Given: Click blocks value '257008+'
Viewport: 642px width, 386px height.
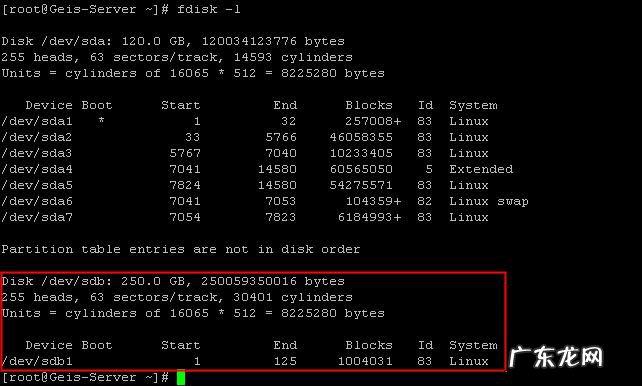Looking at the screenshot, I should tap(373, 121).
